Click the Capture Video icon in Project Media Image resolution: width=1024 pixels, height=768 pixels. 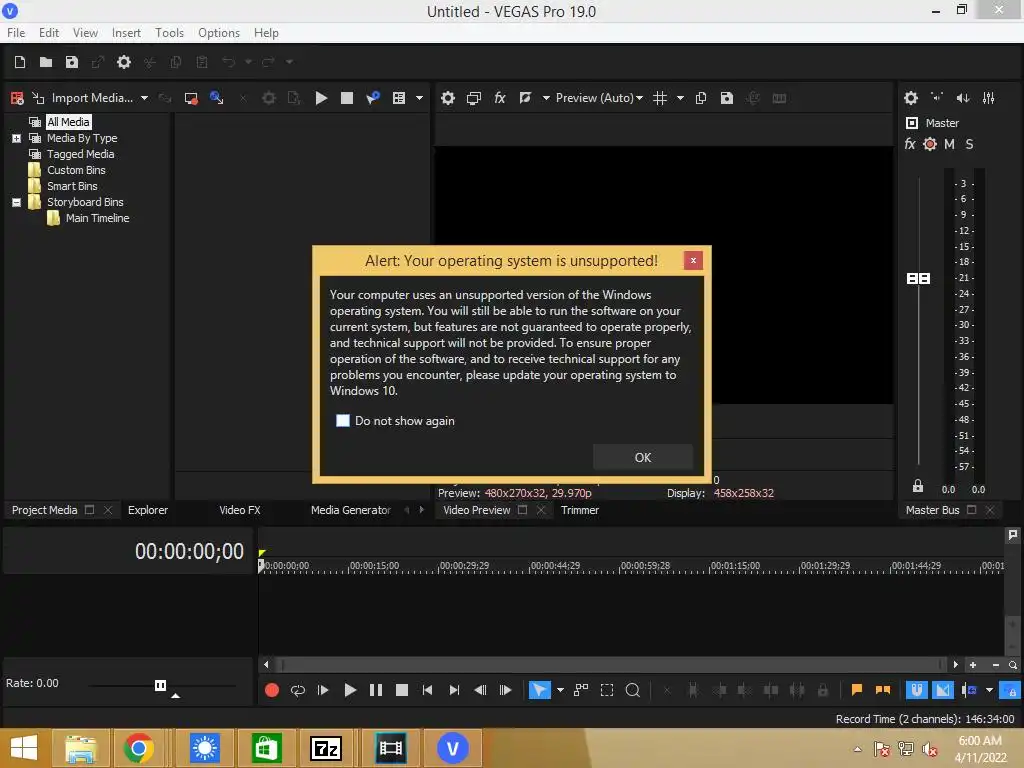[x=191, y=98]
